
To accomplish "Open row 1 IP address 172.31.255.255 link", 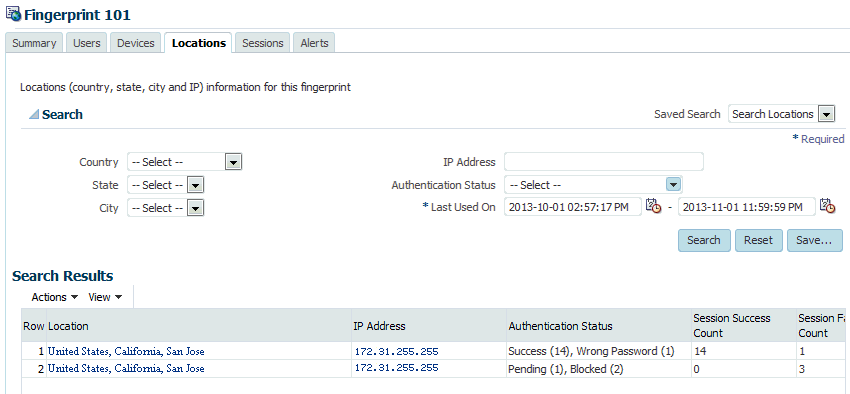I will (x=396, y=351).
